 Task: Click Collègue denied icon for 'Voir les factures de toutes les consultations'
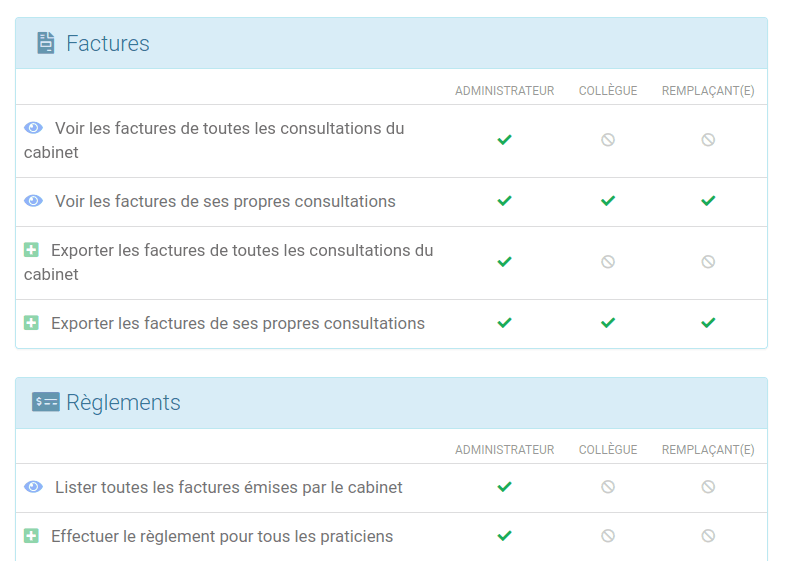tap(608, 140)
